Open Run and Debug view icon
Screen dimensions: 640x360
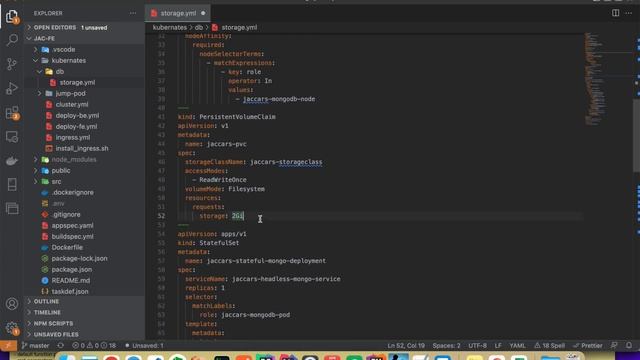(x=12, y=88)
